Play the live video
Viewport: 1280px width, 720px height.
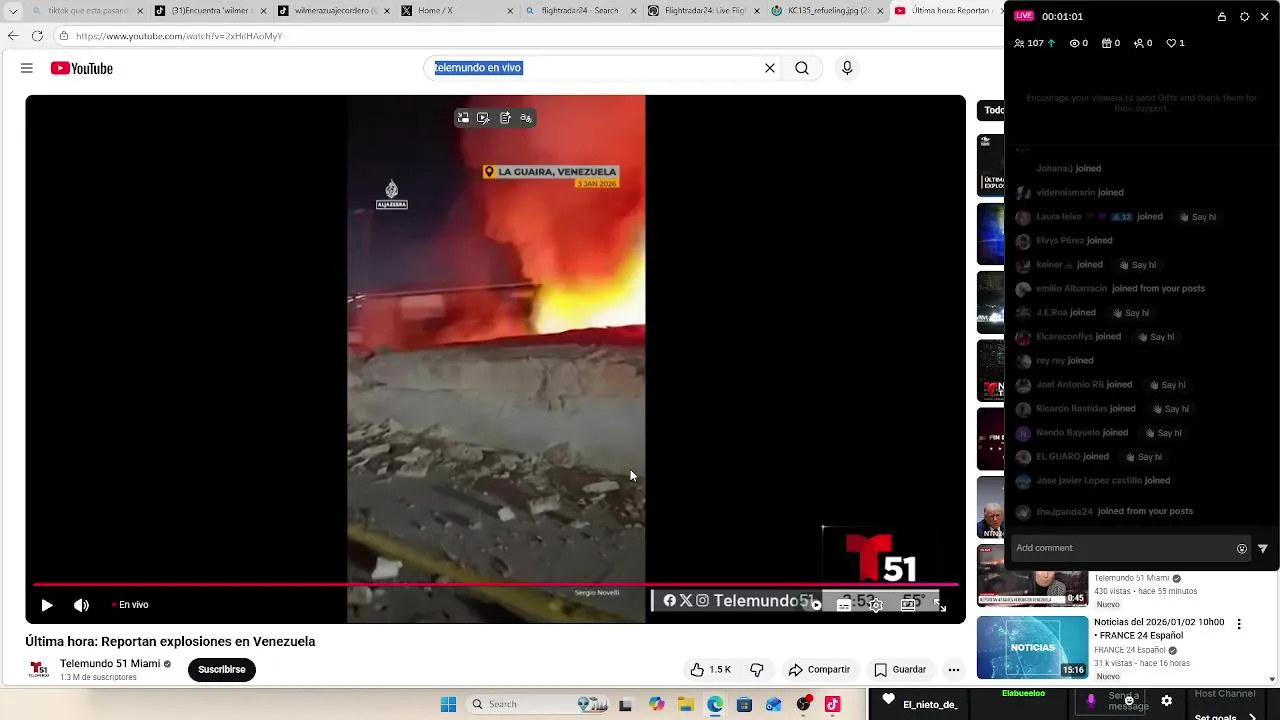coord(47,605)
